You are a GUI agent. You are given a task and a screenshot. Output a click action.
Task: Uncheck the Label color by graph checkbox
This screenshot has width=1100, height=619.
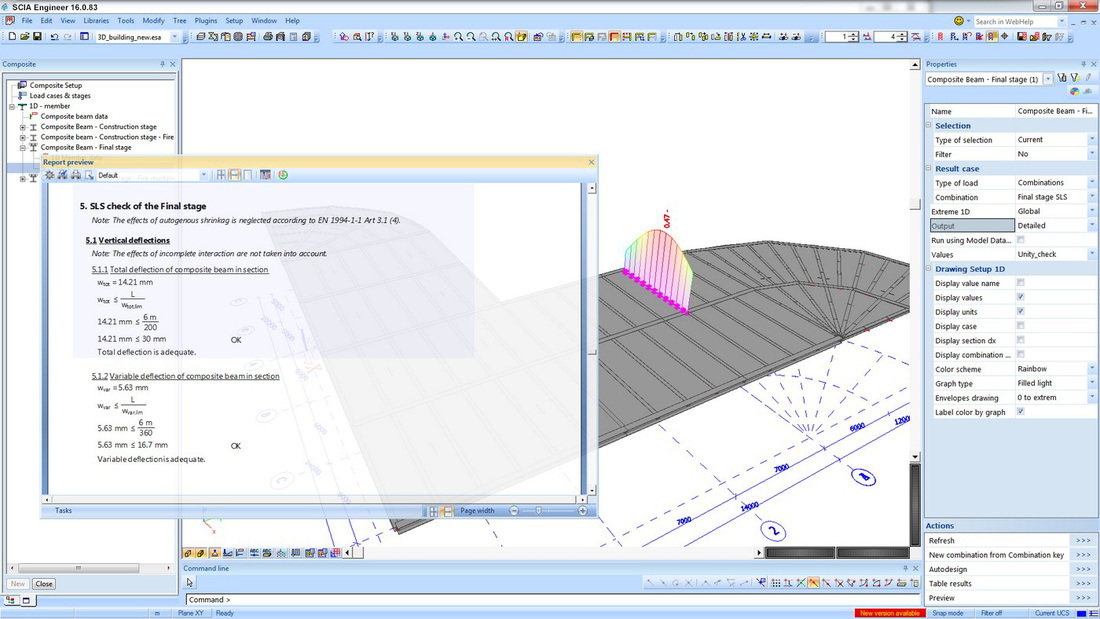coord(1020,411)
